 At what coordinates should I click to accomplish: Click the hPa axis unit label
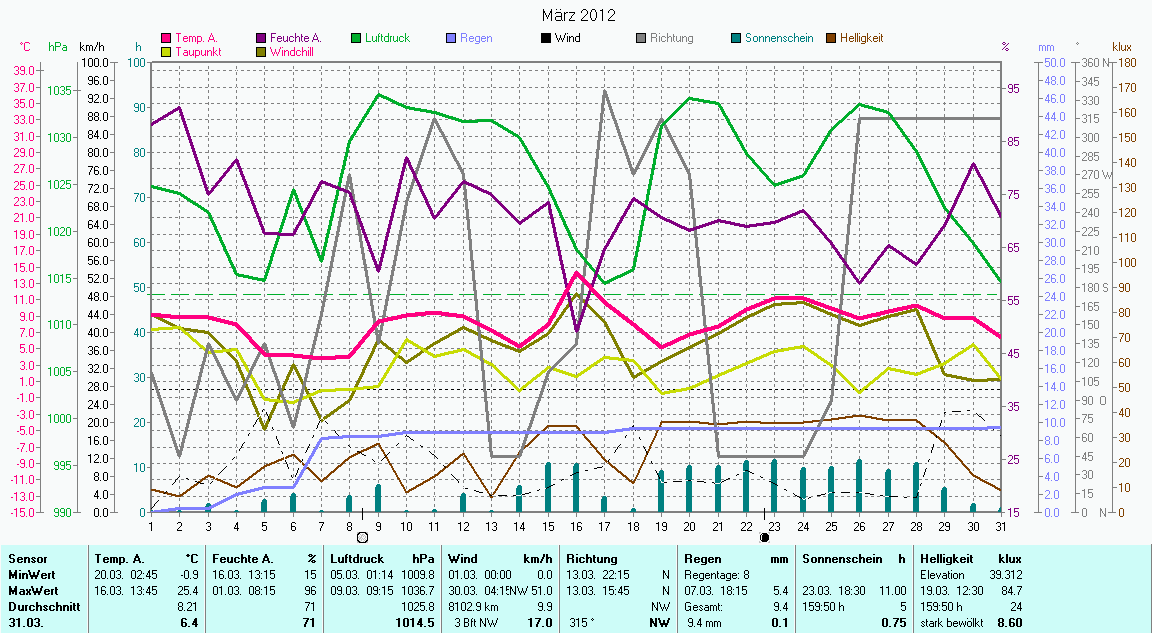tap(58, 47)
